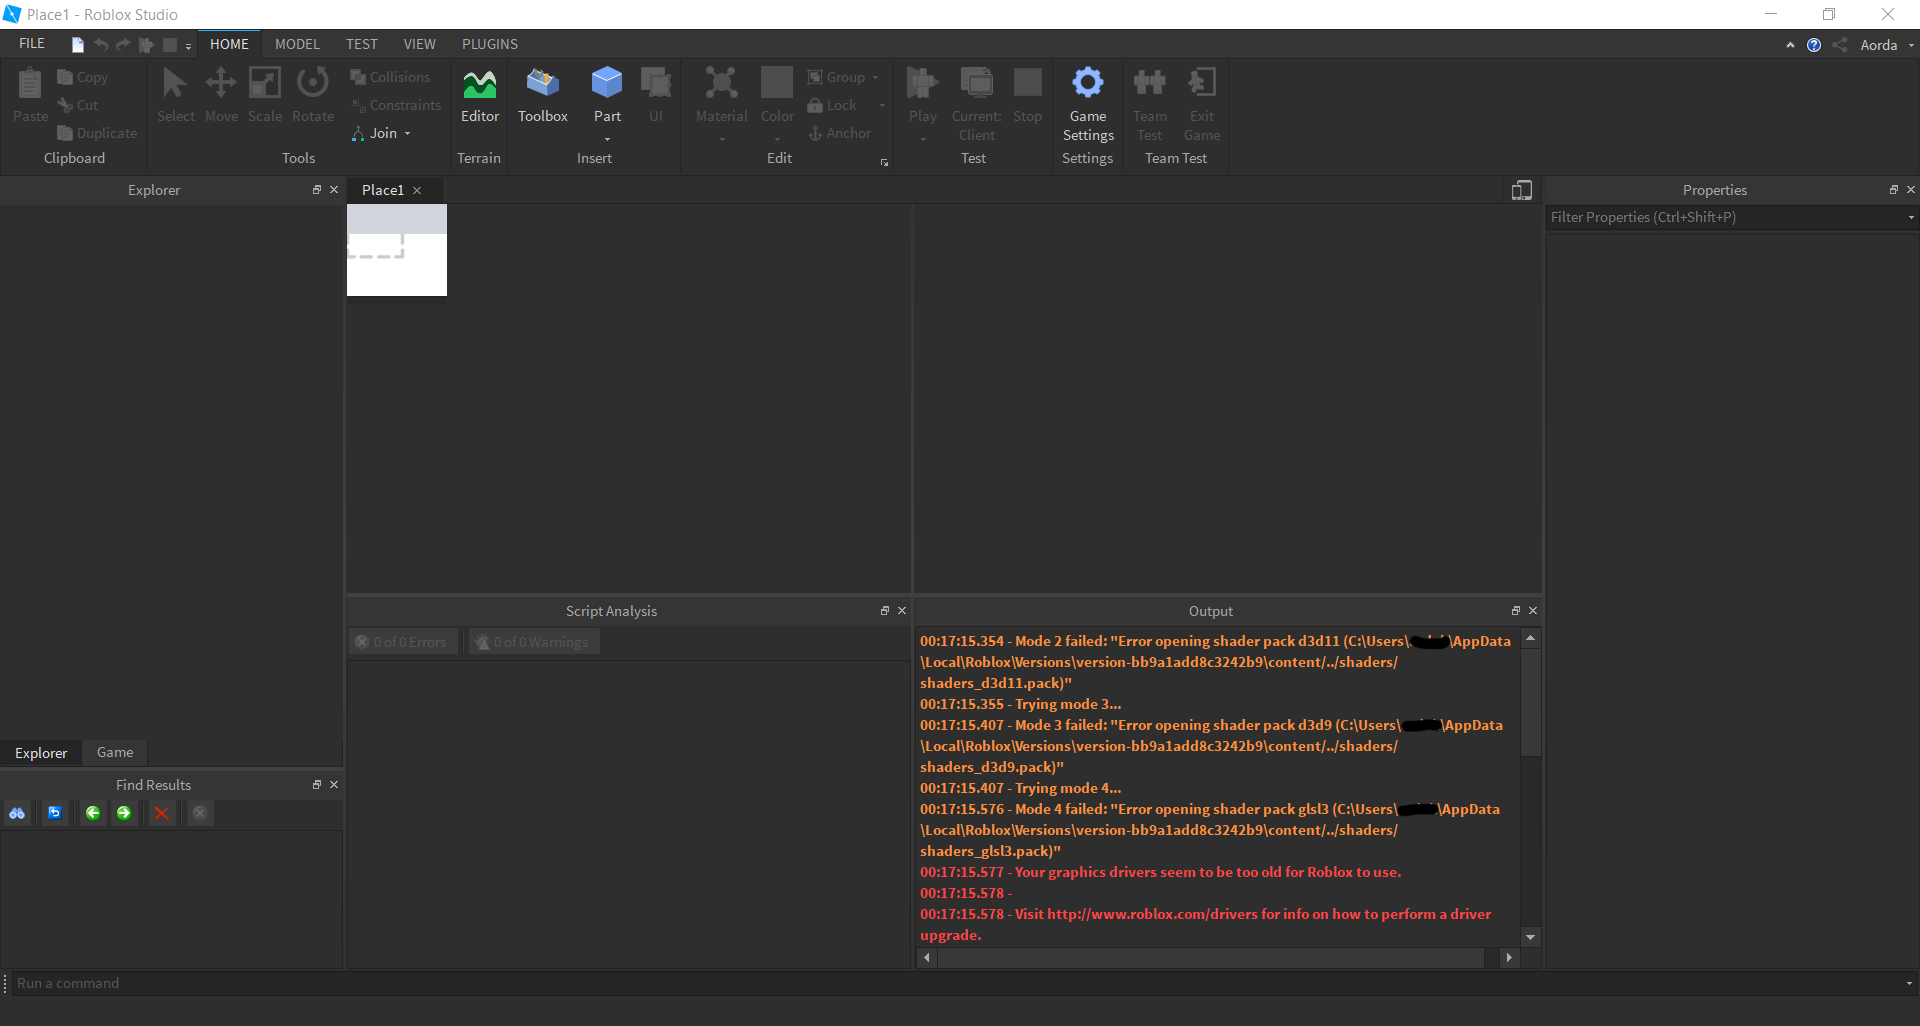Click the Copy button
The height and width of the screenshot is (1026, 1920).
coord(83,77)
